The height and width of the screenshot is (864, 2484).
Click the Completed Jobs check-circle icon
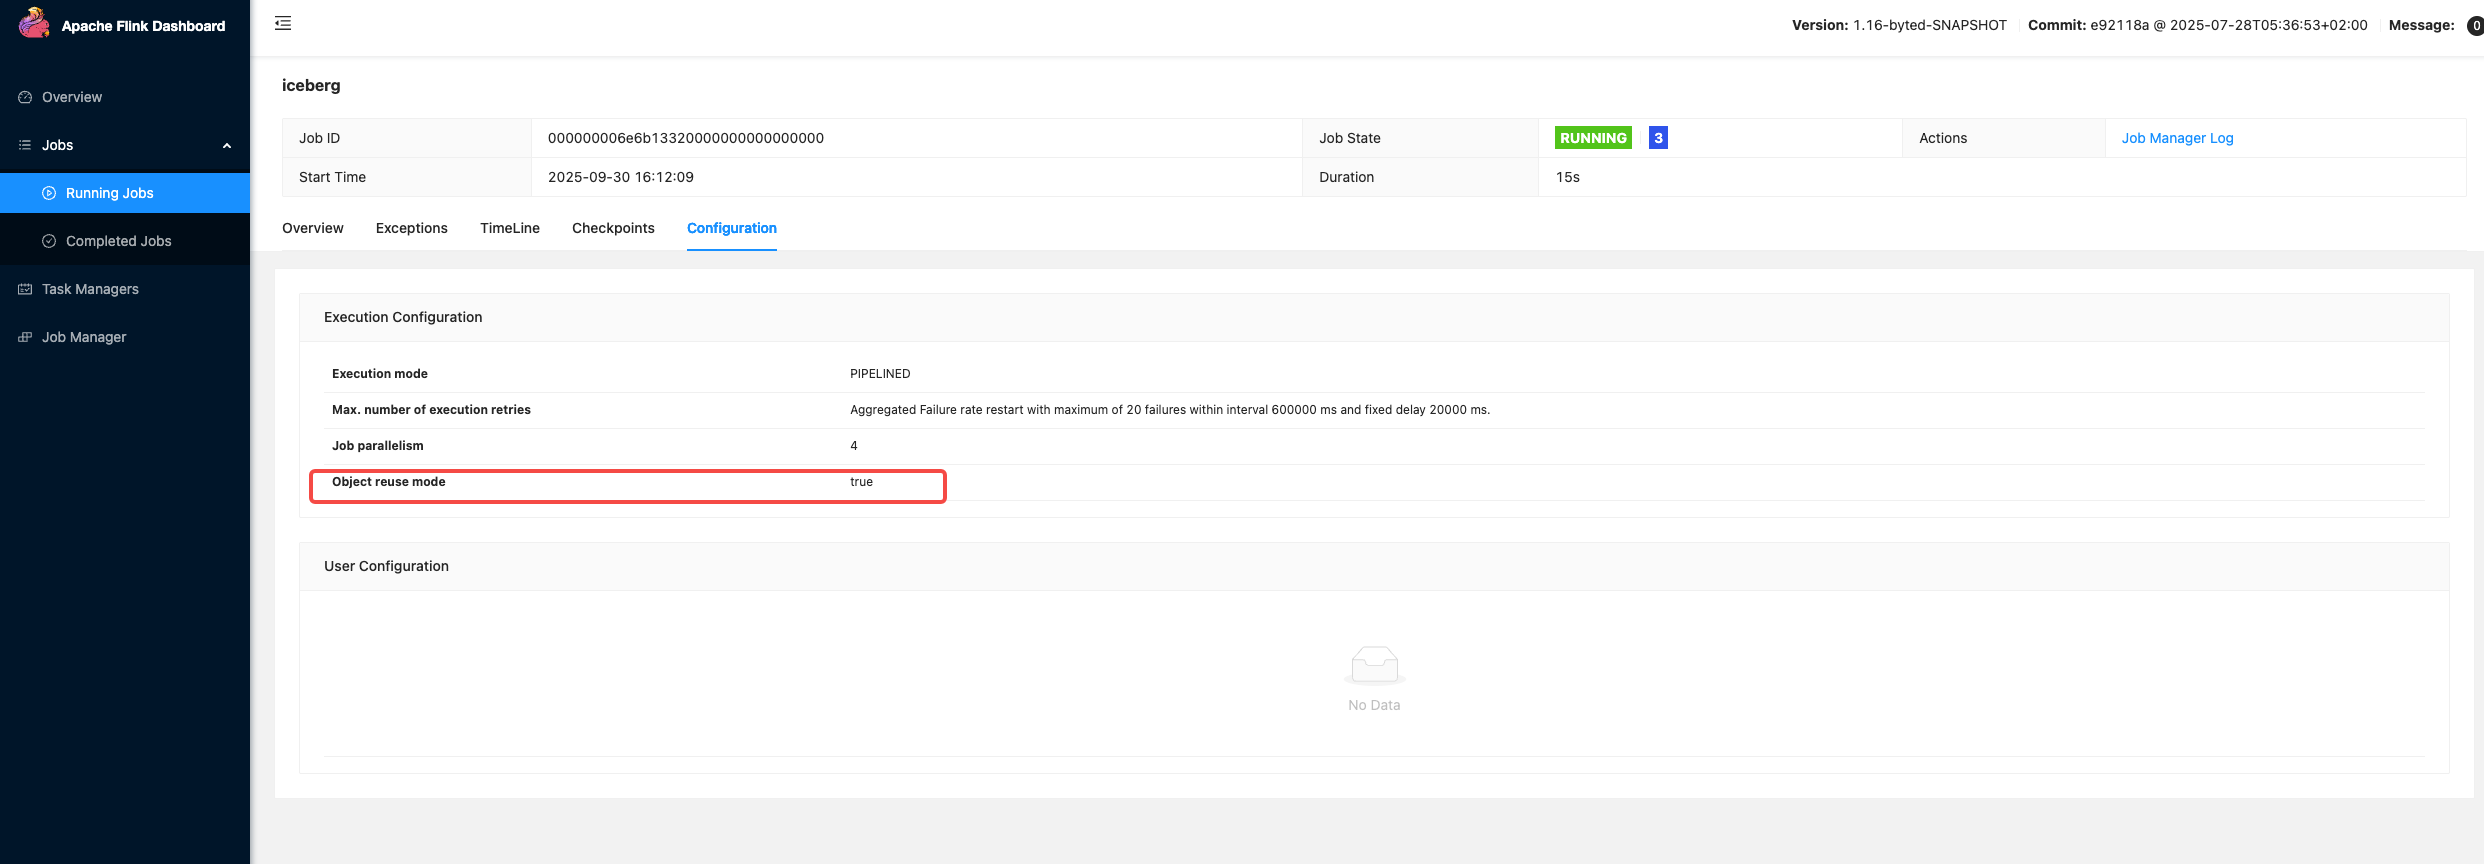click(49, 241)
